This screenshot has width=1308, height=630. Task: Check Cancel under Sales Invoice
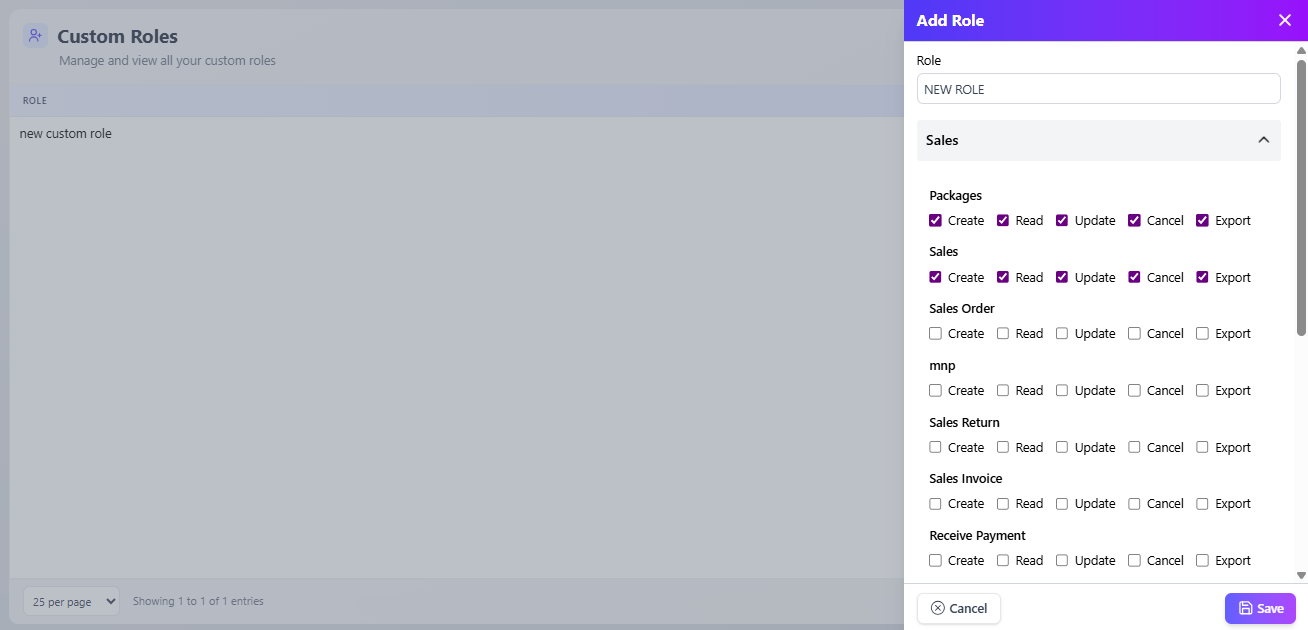click(1134, 503)
